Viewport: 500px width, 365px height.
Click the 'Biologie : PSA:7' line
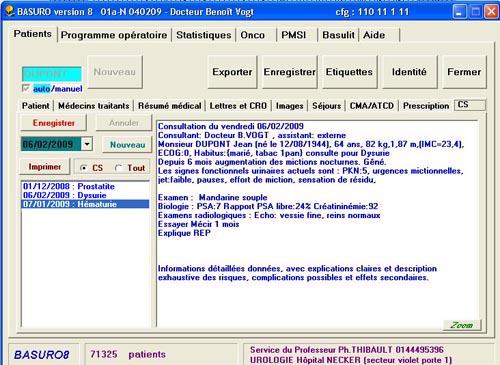(x=268, y=206)
